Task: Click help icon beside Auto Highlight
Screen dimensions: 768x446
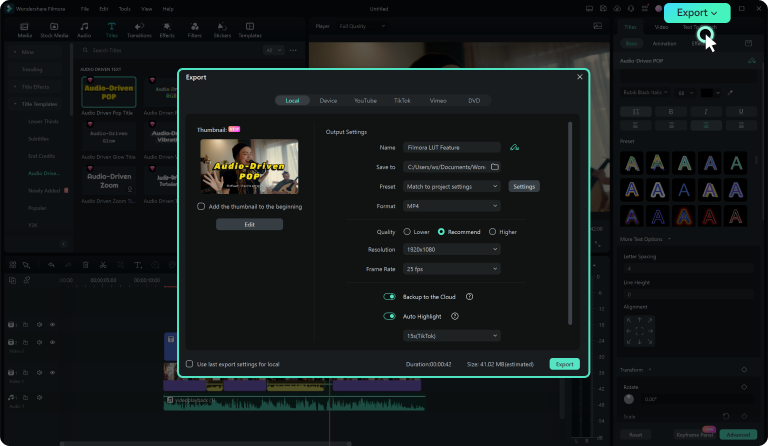Action: 455,316
